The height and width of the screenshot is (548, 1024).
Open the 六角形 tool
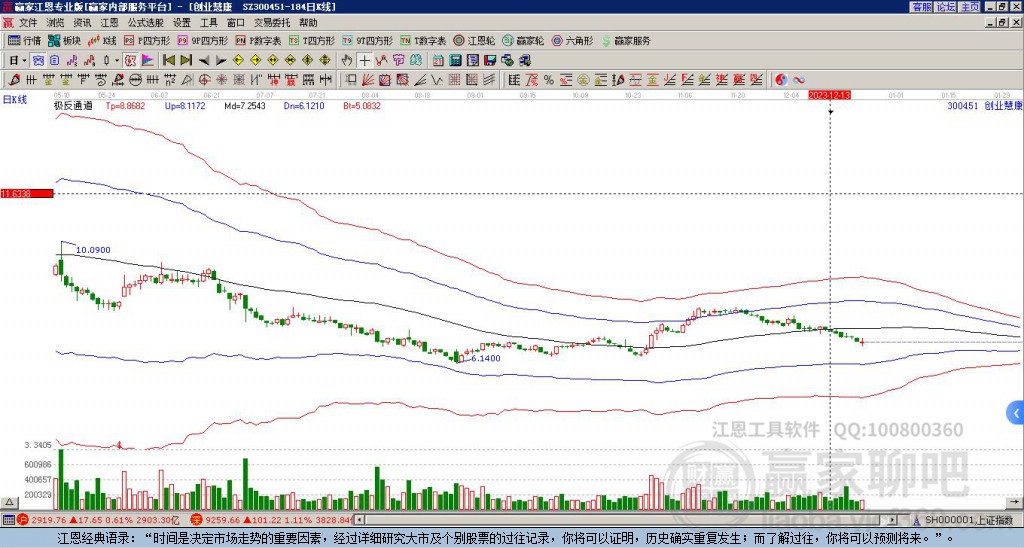573,40
